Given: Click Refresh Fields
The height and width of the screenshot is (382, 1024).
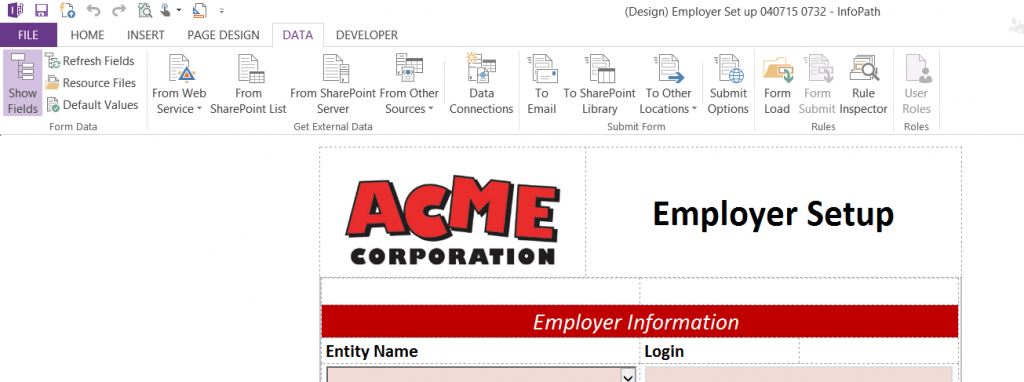Looking at the screenshot, I should click(x=90, y=61).
